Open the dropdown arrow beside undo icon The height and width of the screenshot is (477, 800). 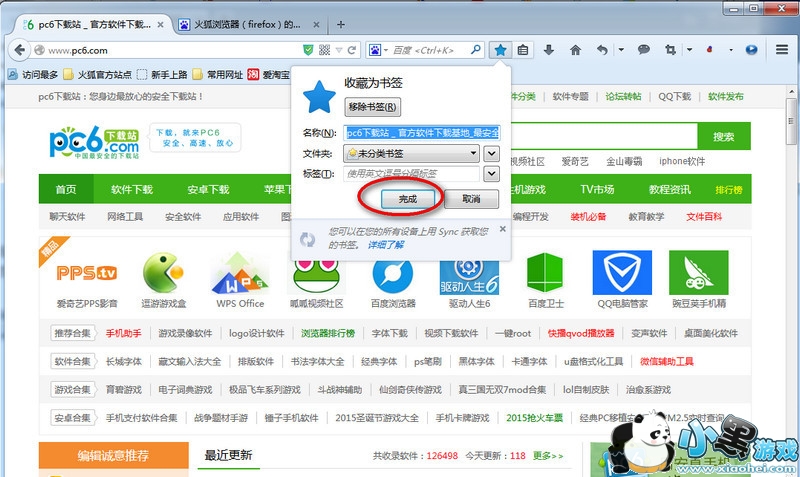point(621,50)
